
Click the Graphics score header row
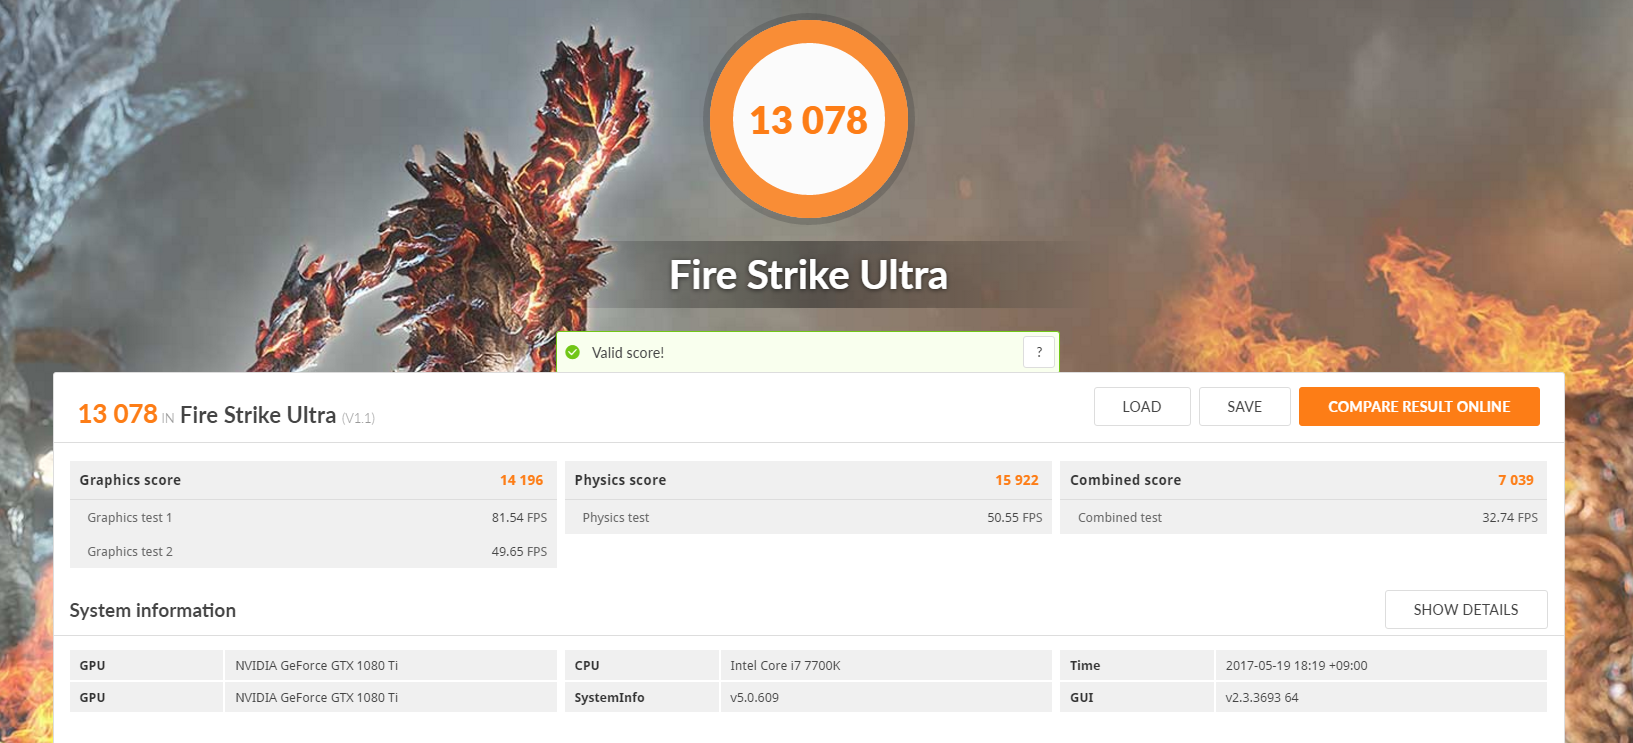point(313,480)
